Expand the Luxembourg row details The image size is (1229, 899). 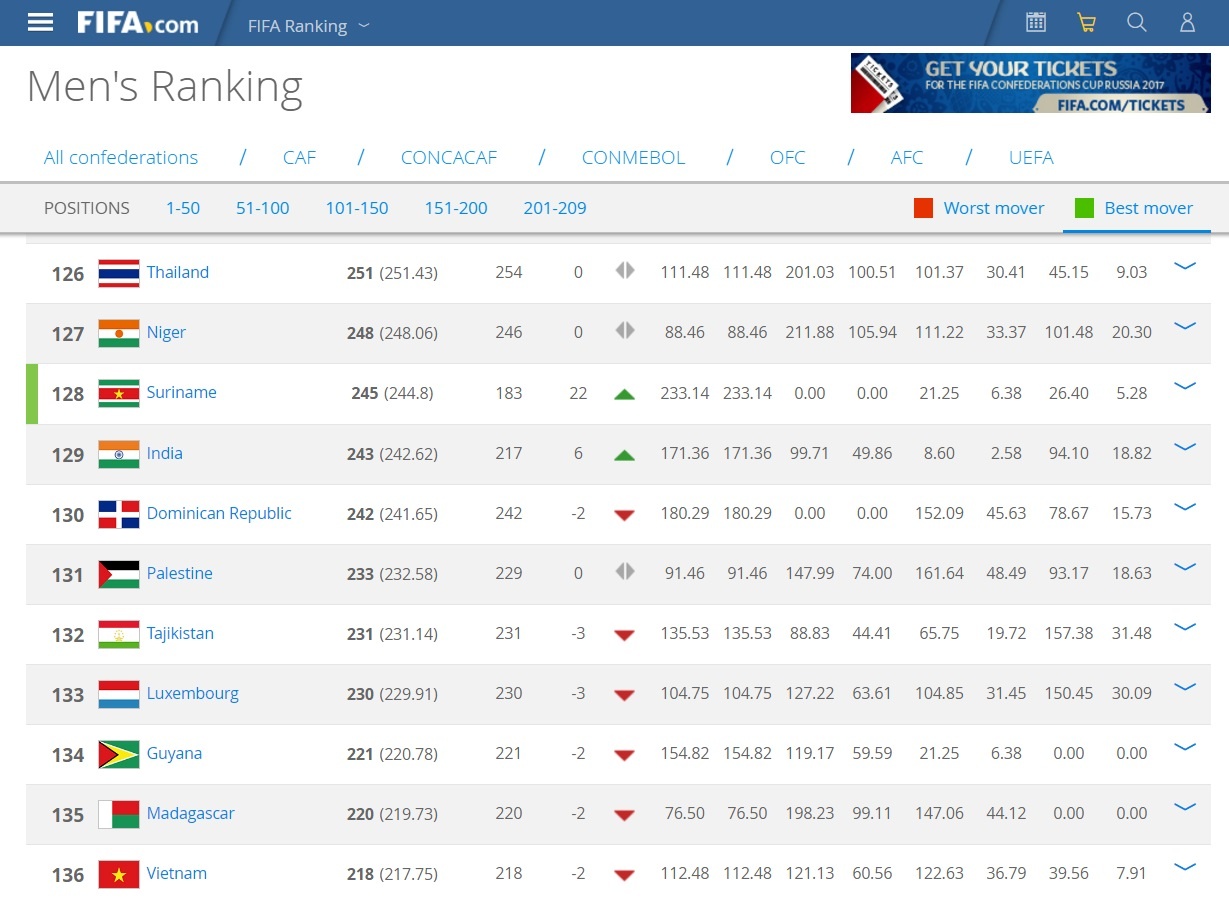tap(1185, 687)
